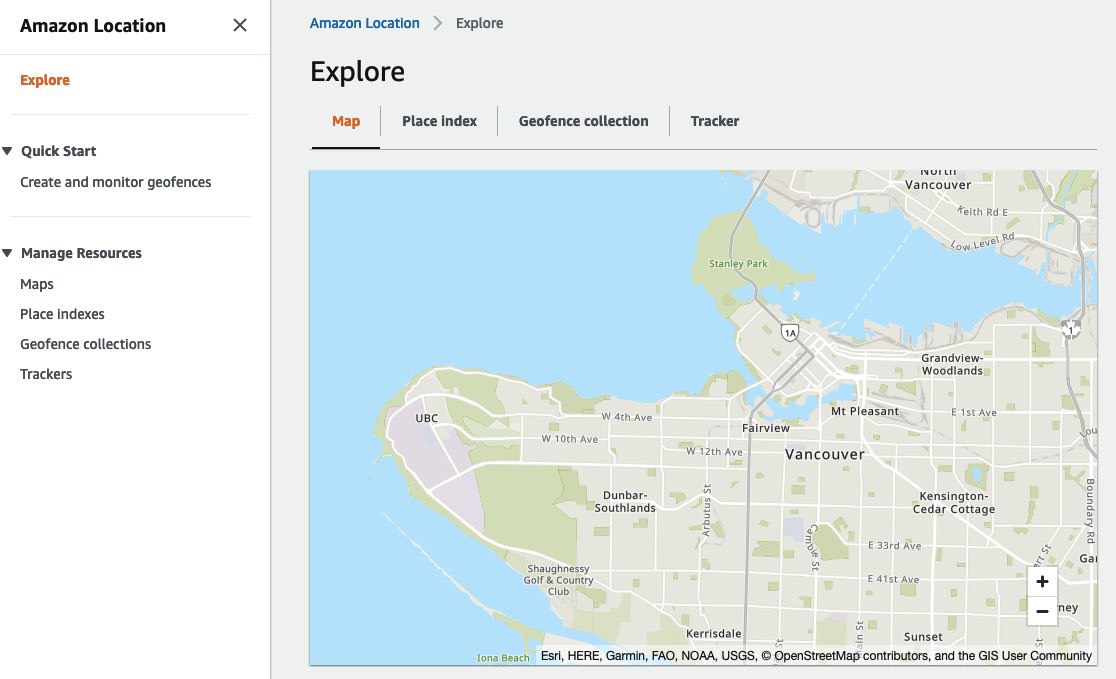
Task: Open Create and monitor geofences
Action: (x=115, y=182)
